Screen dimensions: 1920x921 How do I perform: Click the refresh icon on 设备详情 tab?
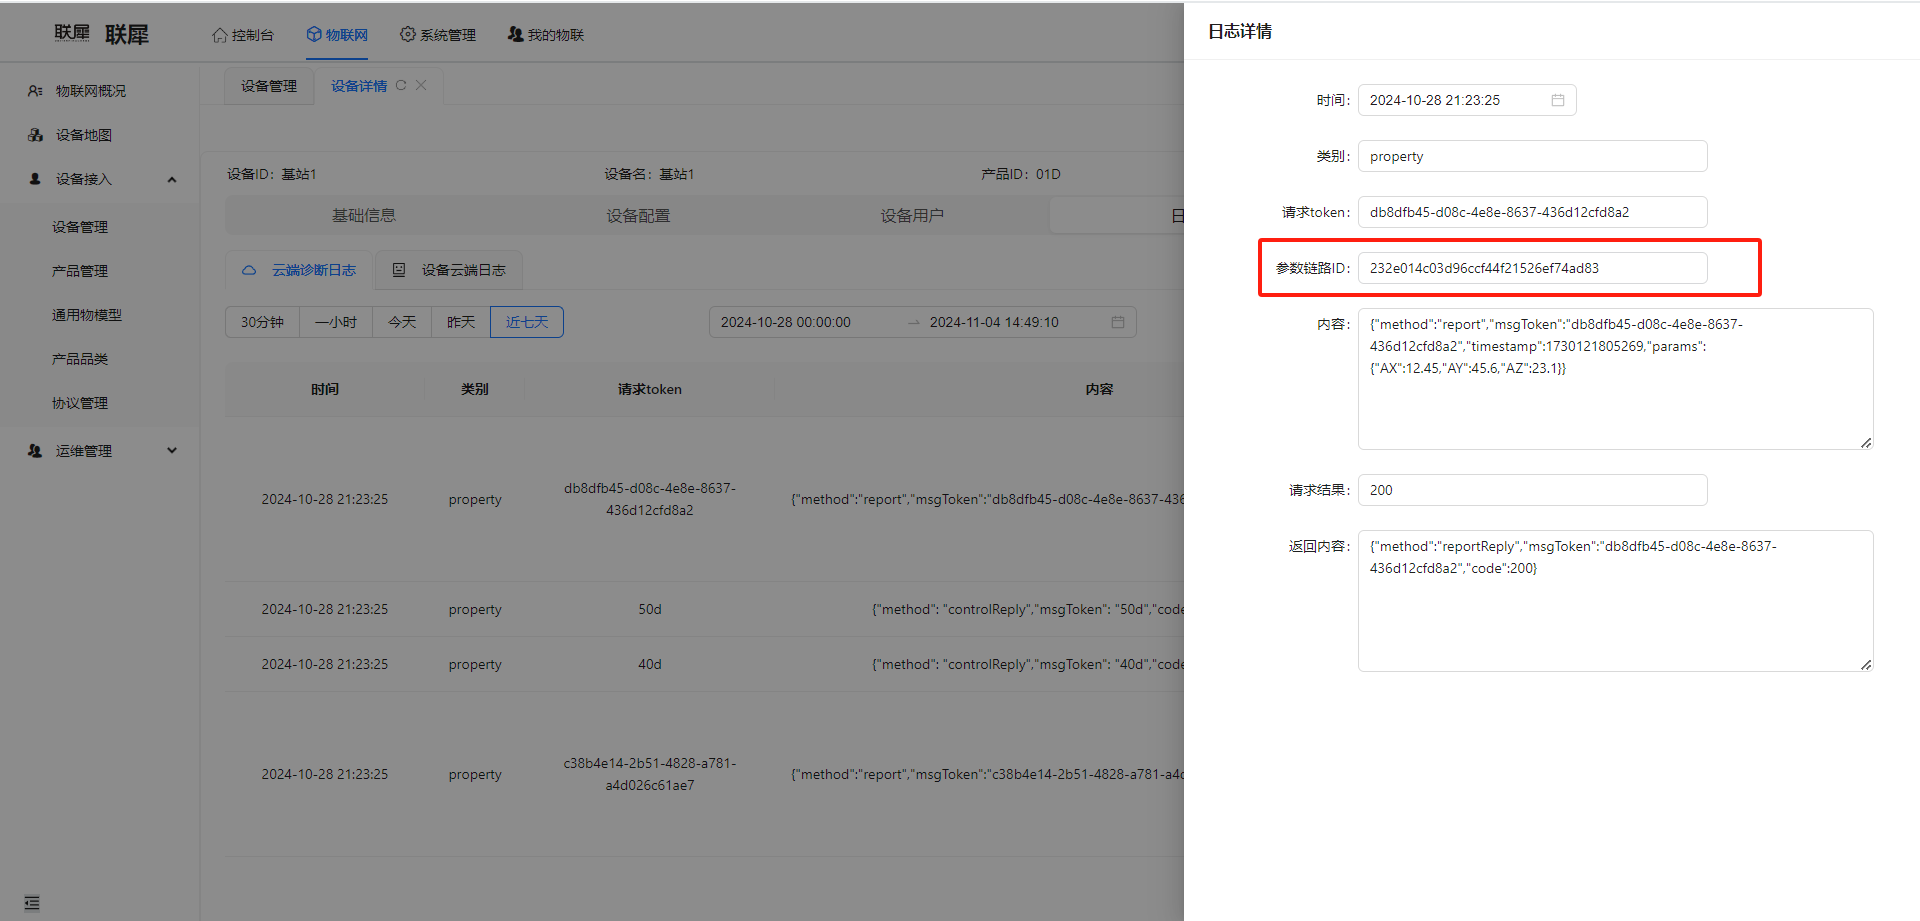tap(401, 86)
